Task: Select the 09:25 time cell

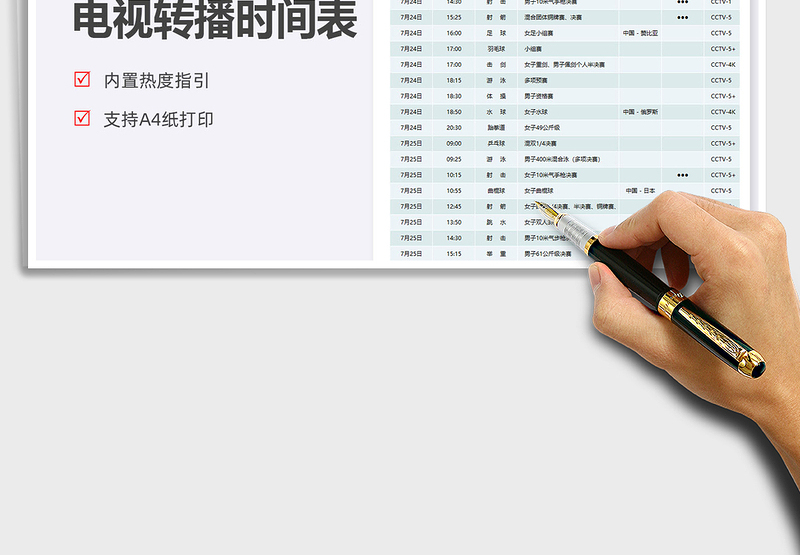Action: coord(454,160)
